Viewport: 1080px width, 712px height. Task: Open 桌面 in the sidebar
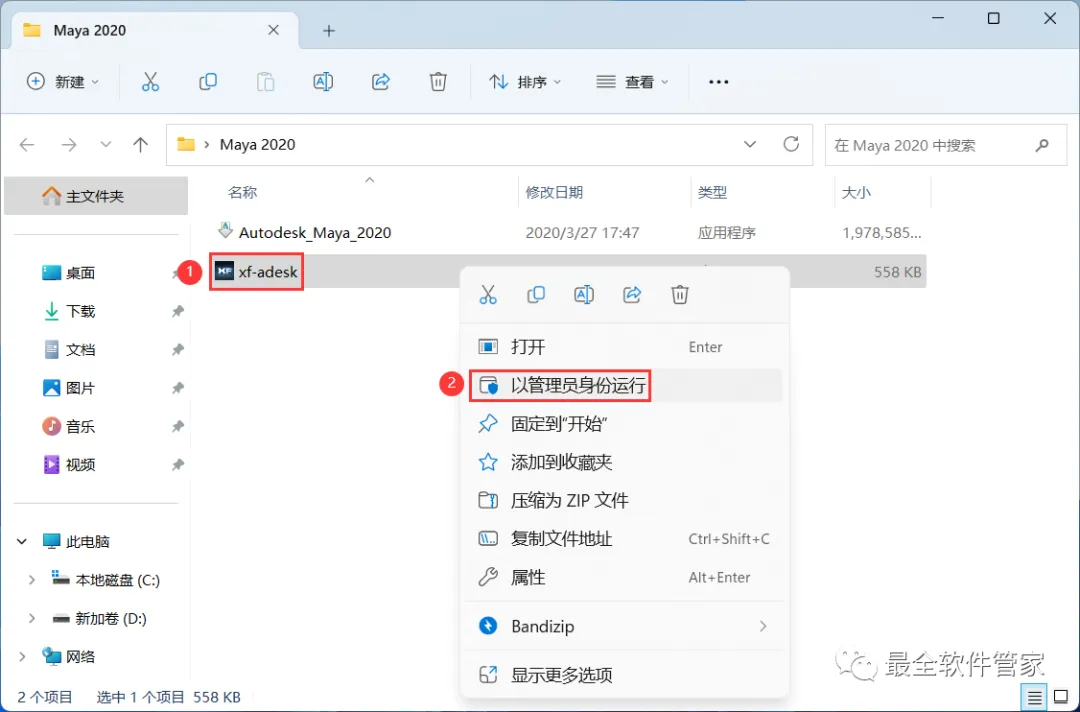pyautogui.click(x=81, y=273)
